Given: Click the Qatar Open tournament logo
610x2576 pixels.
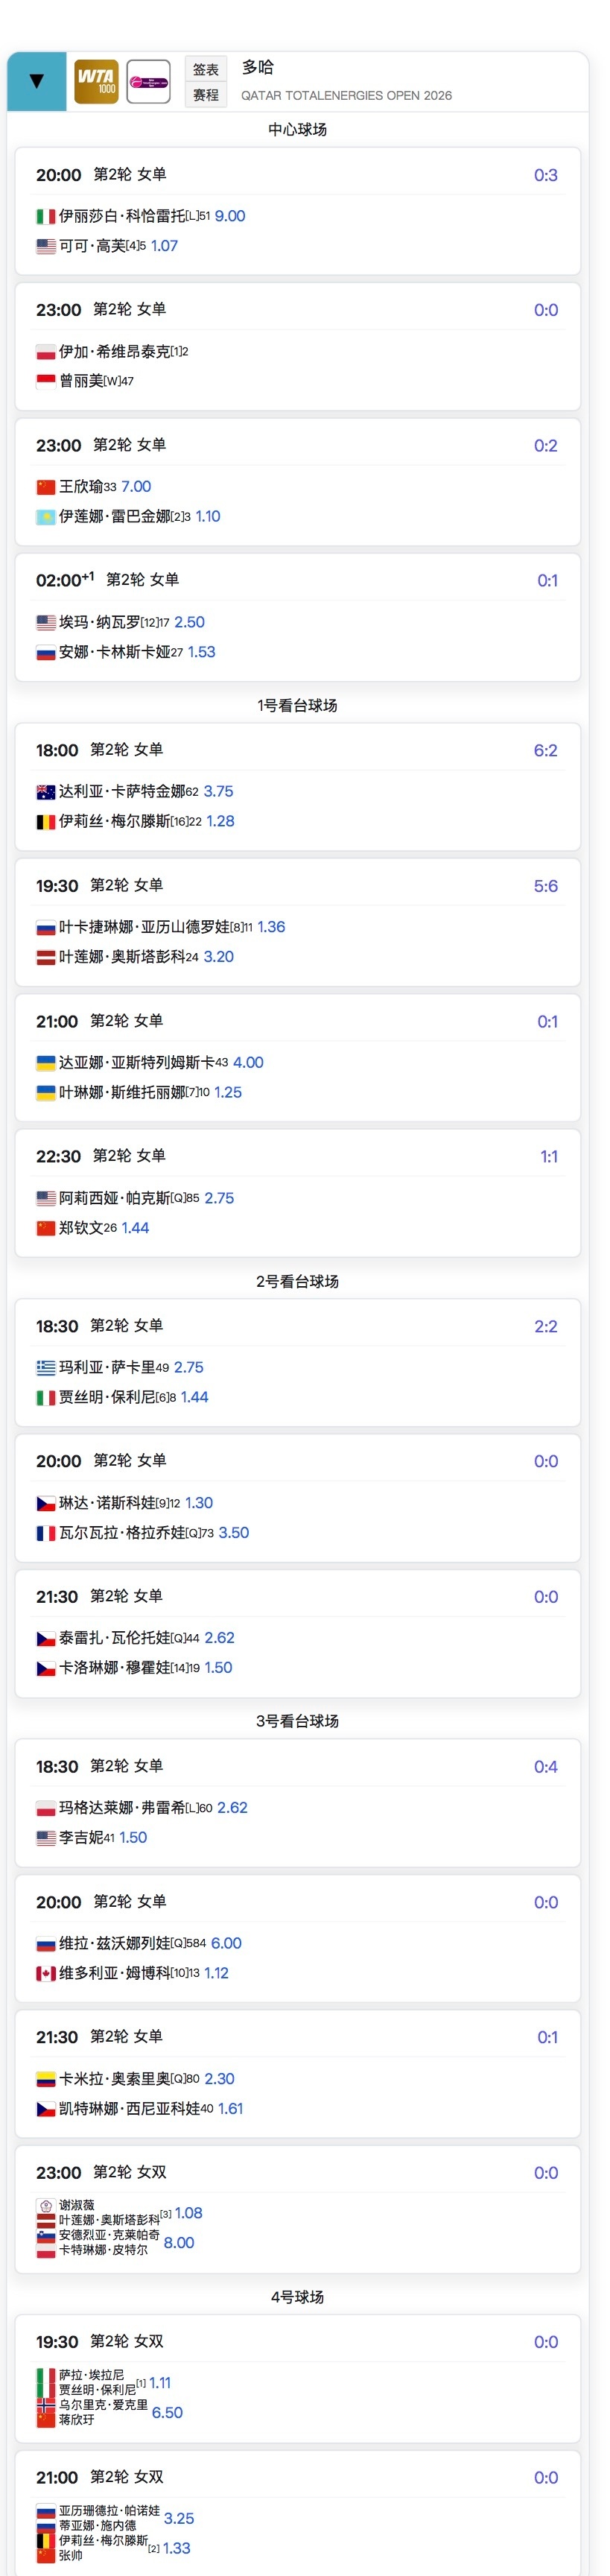Looking at the screenshot, I should [148, 81].
